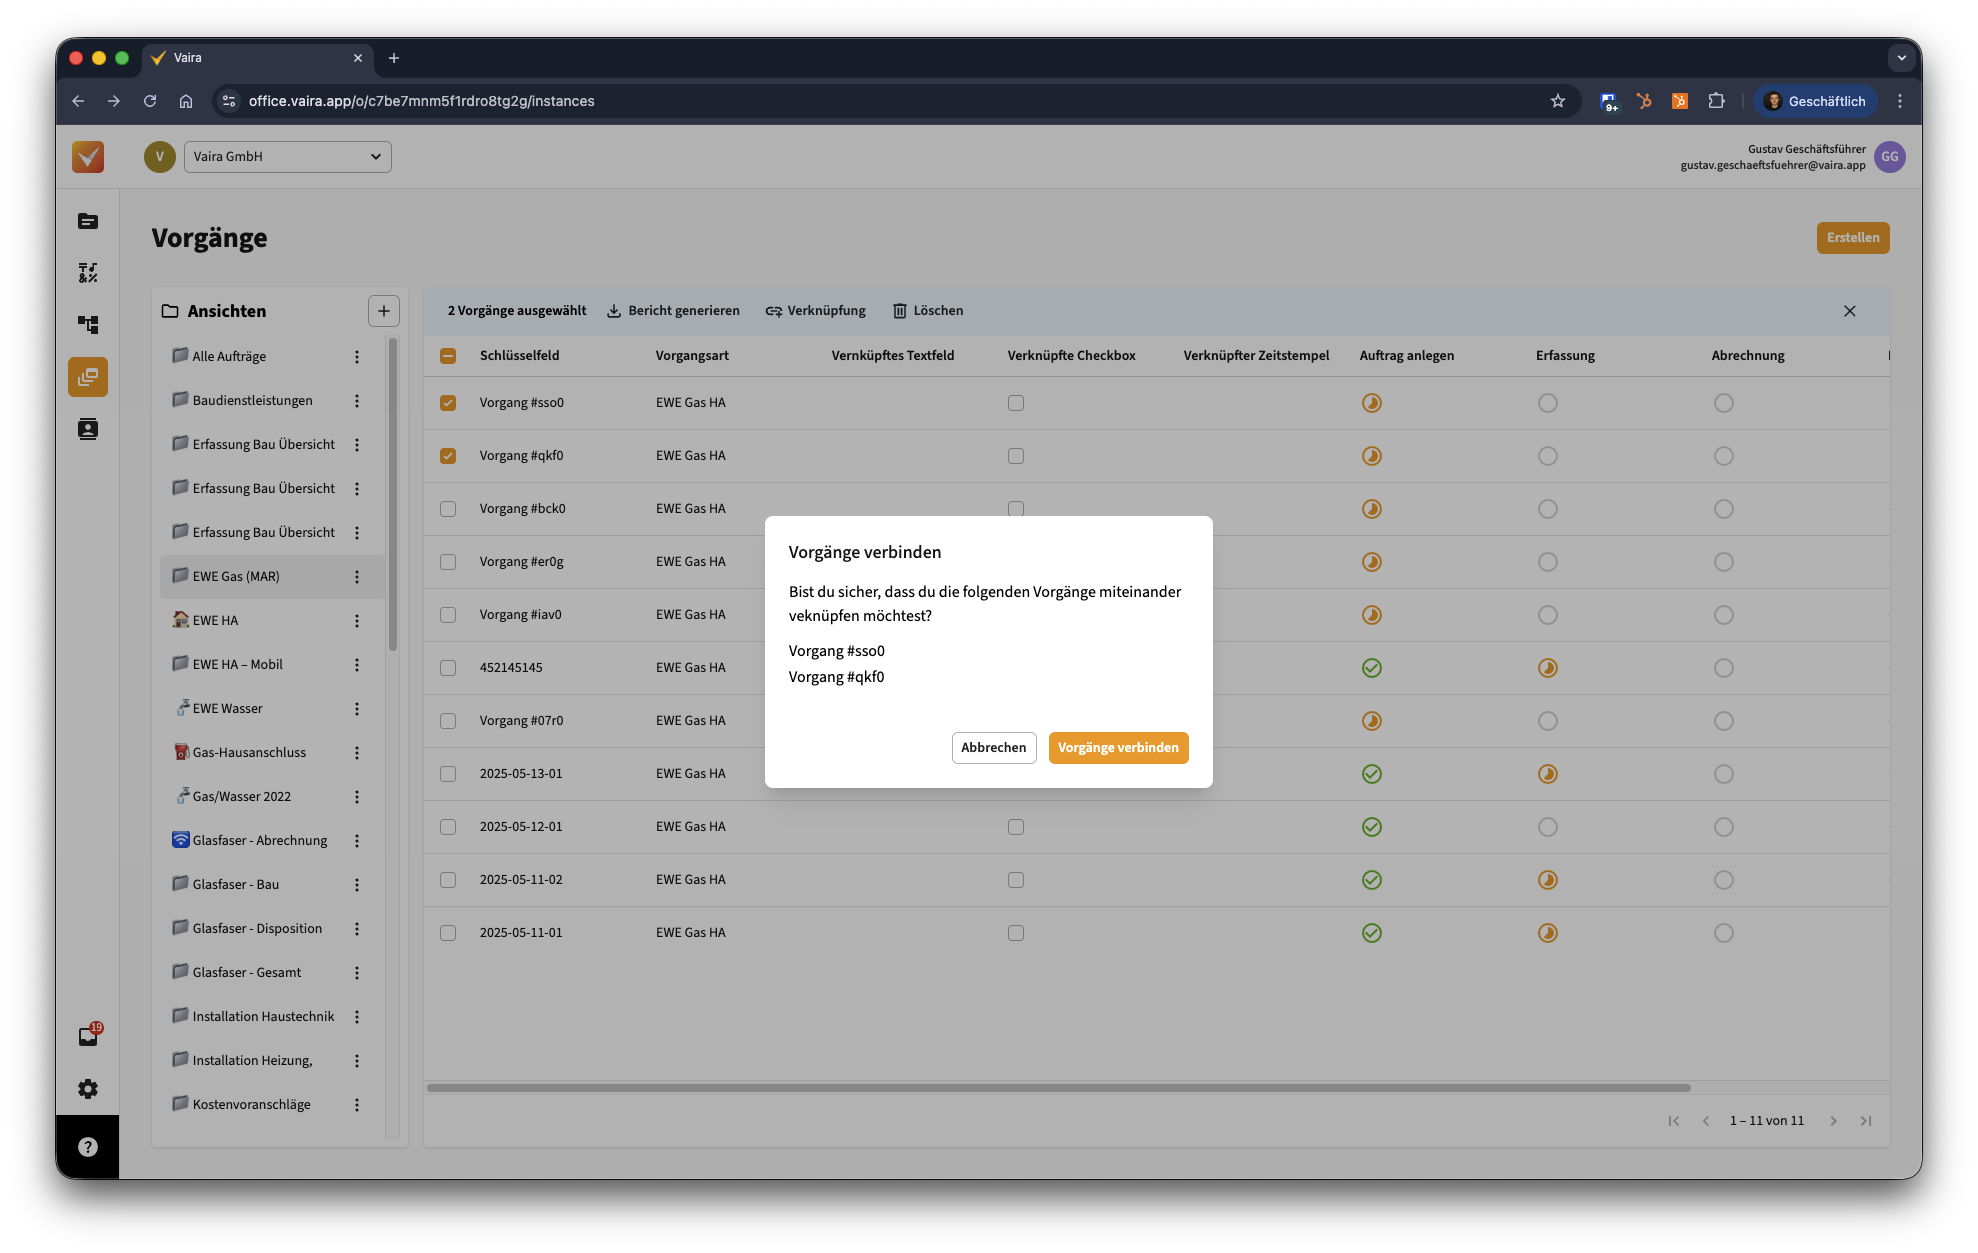Click the Abbrechen button
1978x1253 pixels.
tap(993, 748)
